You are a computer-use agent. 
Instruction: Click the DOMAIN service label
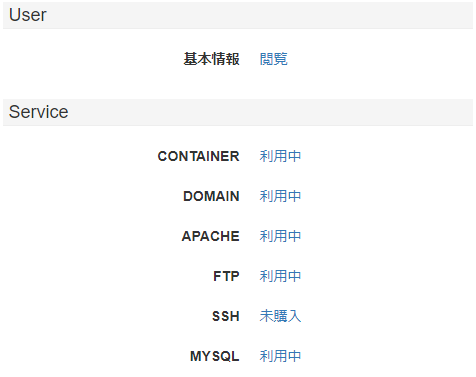click(x=211, y=196)
